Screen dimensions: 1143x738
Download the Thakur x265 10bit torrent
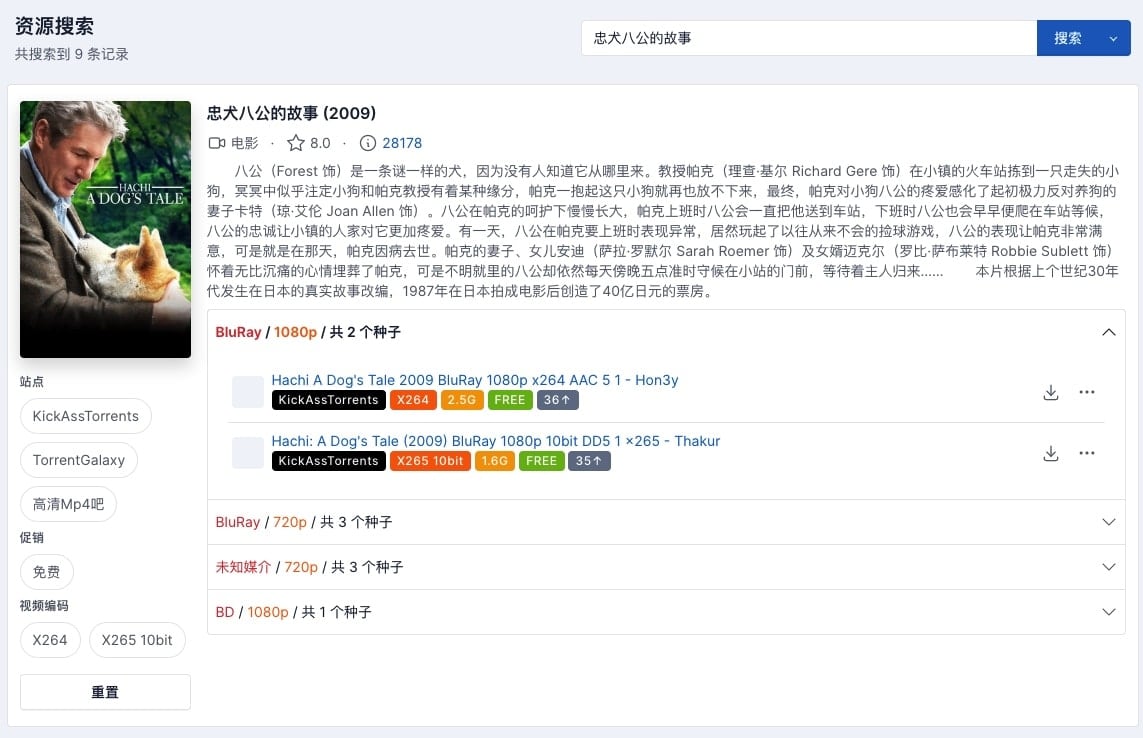pyautogui.click(x=1050, y=454)
